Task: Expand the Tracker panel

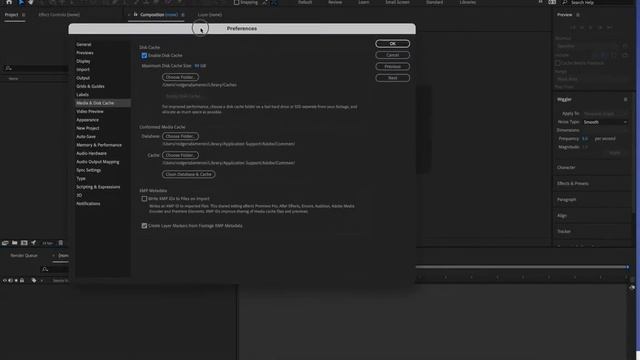Action: click(564, 231)
